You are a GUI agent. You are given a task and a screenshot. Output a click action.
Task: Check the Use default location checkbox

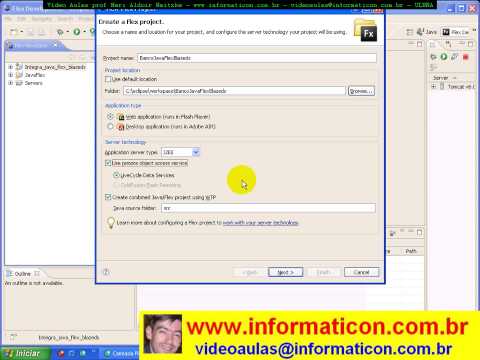click(108, 79)
